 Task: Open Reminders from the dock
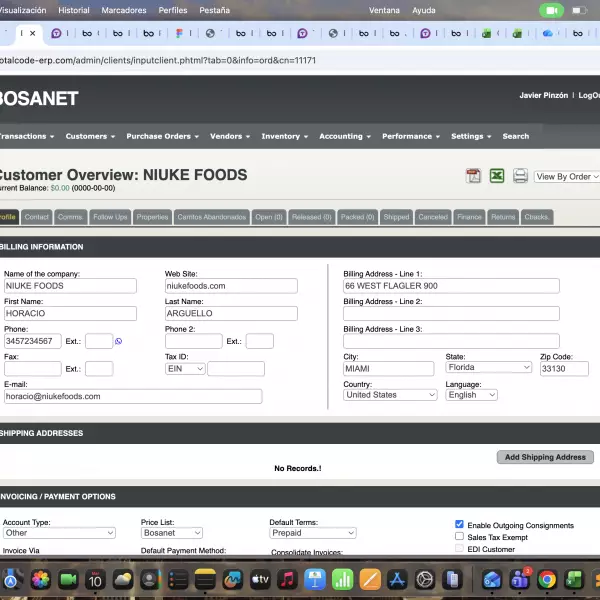(178, 580)
